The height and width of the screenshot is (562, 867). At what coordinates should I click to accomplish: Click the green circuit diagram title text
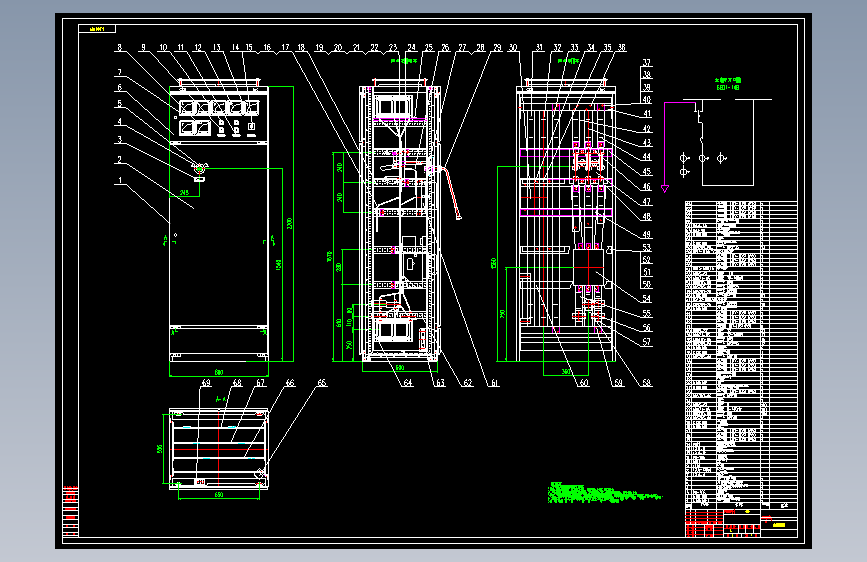[727, 84]
